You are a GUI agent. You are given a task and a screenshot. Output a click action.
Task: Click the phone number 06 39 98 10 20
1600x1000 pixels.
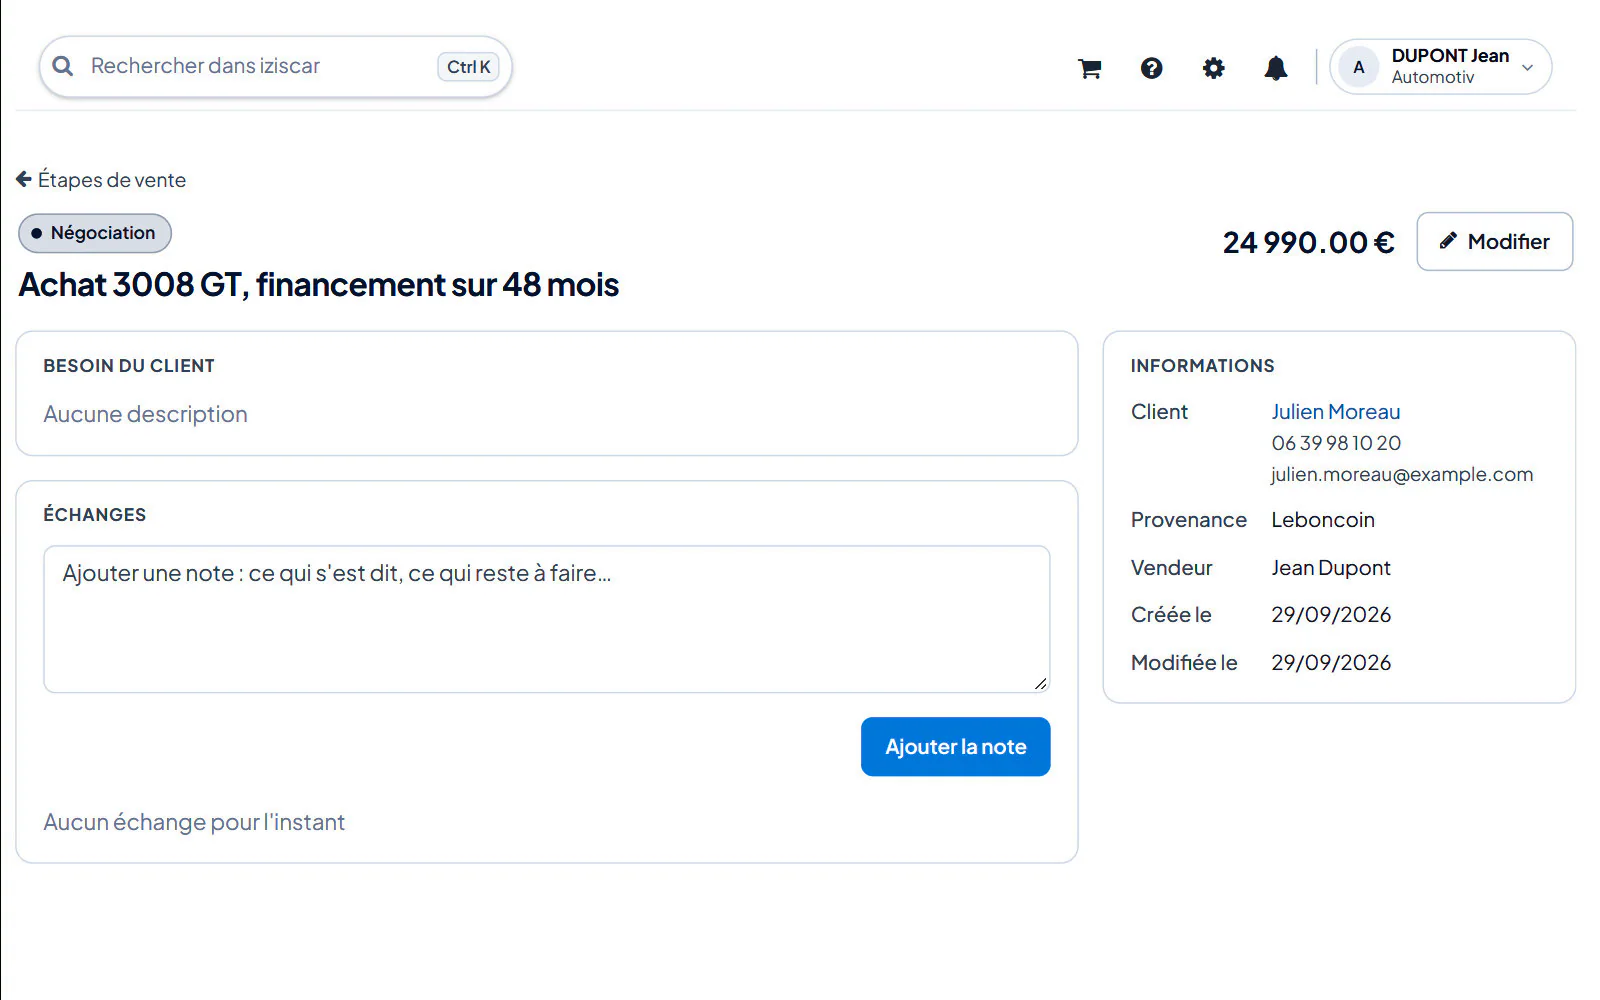pyautogui.click(x=1336, y=443)
